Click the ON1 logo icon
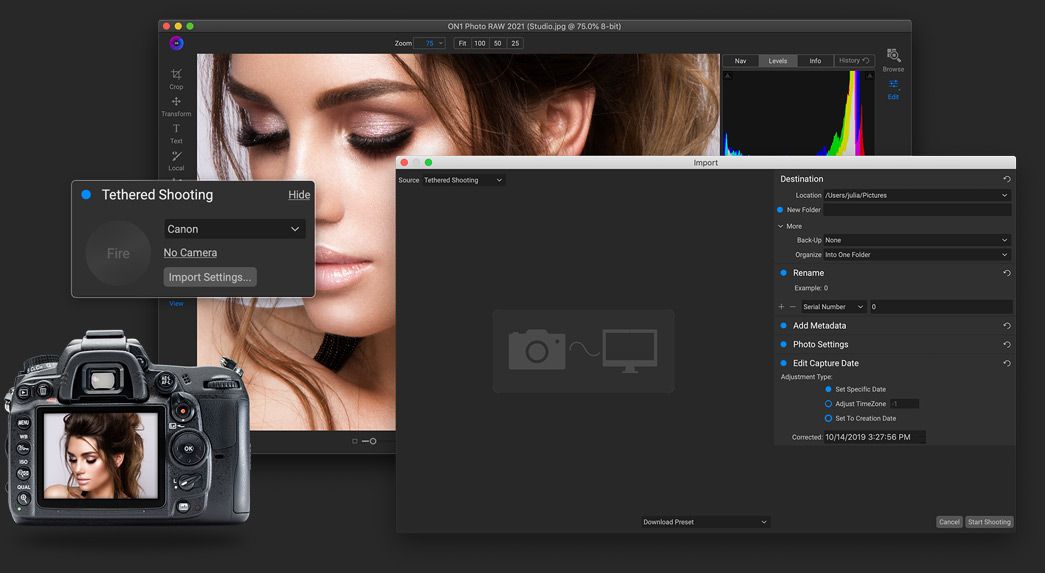The width and height of the screenshot is (1045, 573). click(177, 43)
